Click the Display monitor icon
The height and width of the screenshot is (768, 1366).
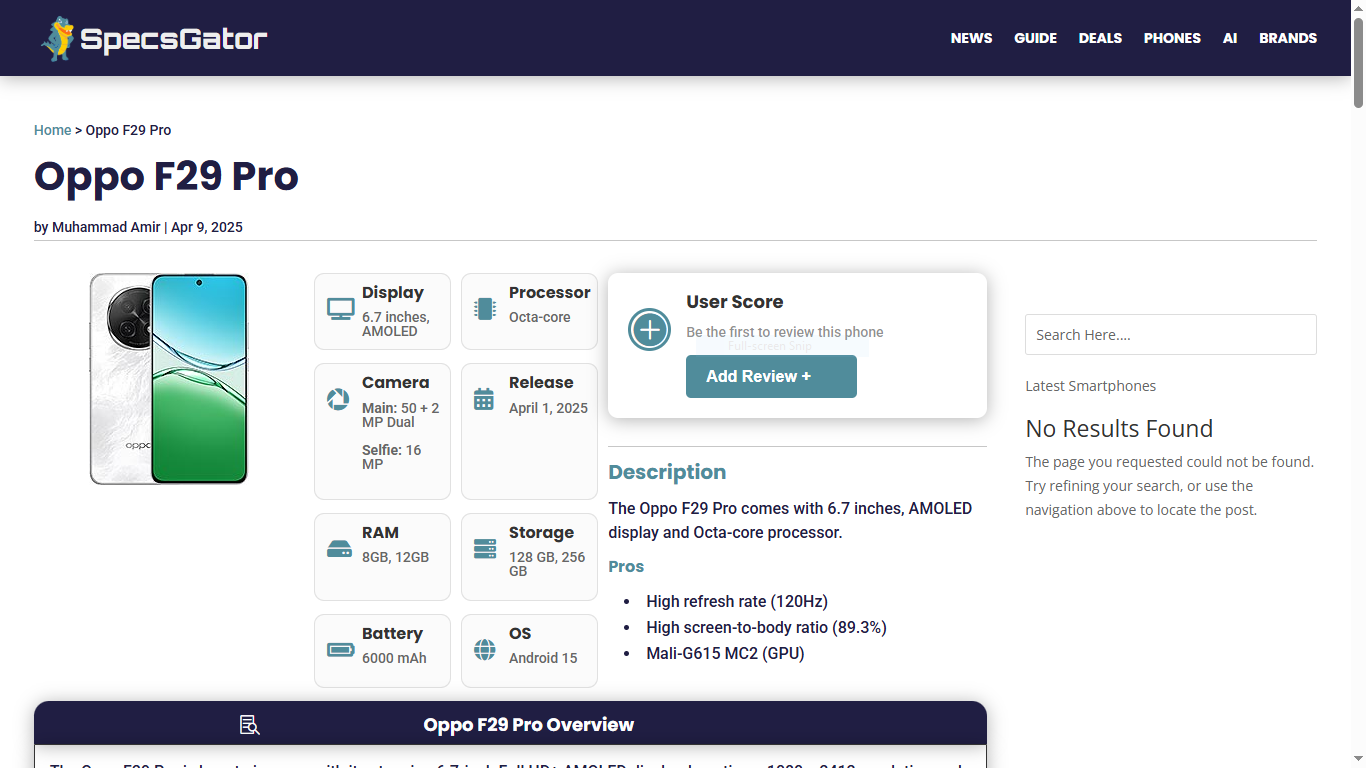(x=341, y=309)
